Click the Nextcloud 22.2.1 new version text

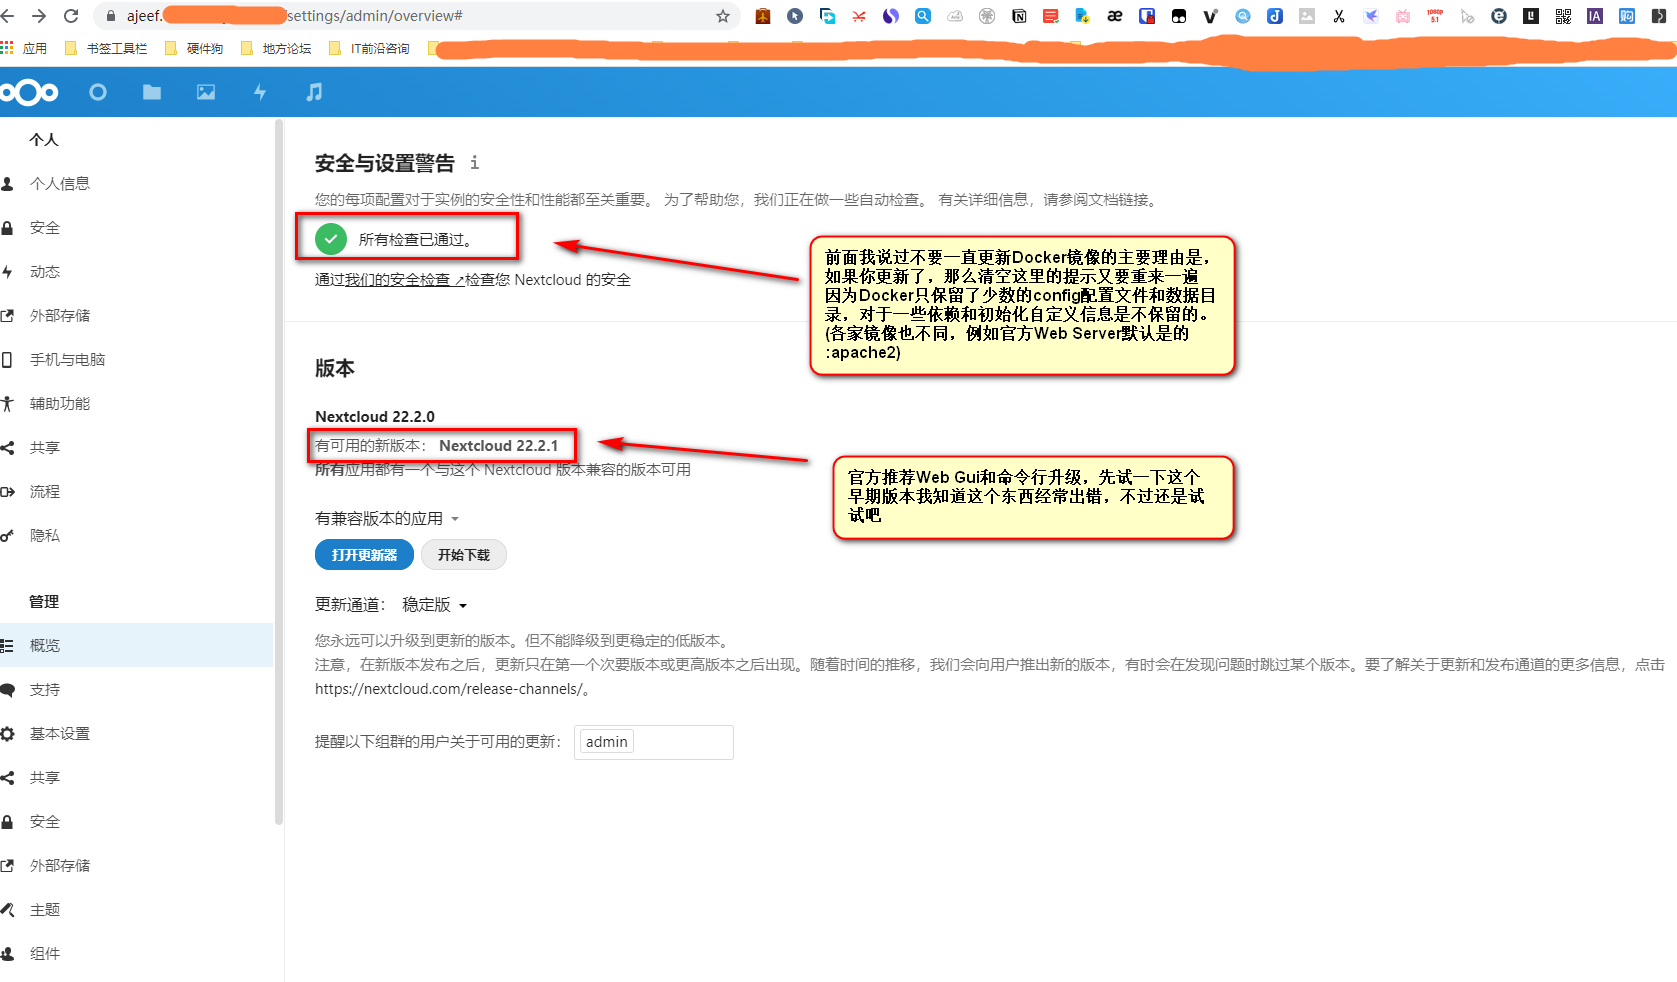point(499,446)
